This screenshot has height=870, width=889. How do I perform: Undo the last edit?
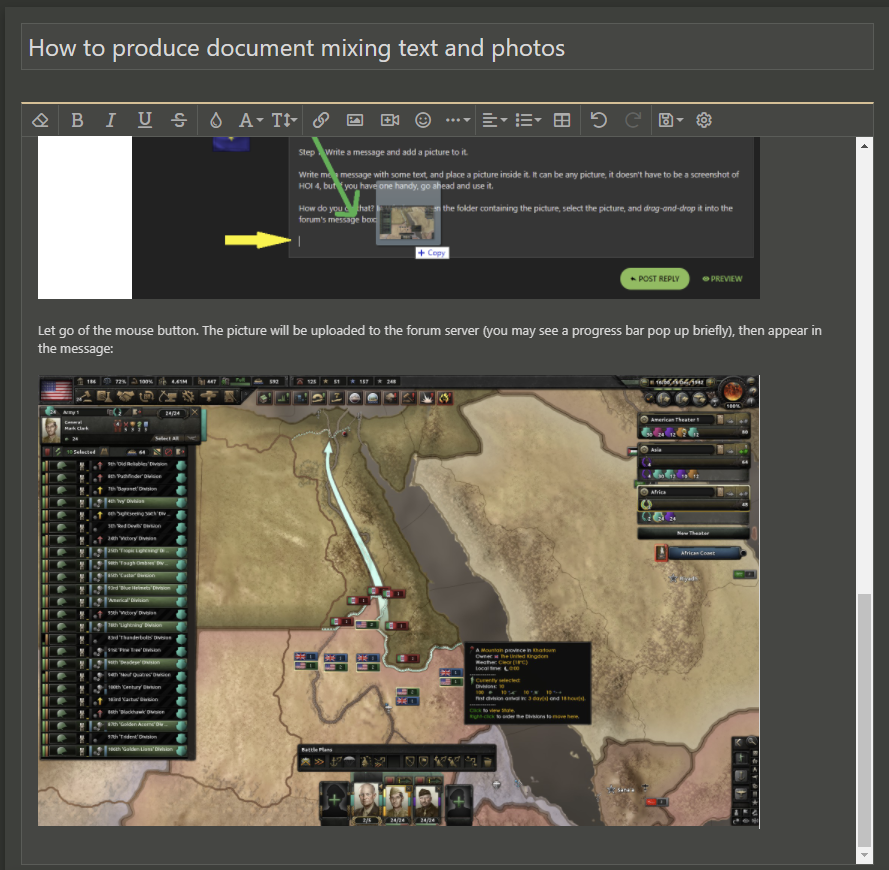598,120
